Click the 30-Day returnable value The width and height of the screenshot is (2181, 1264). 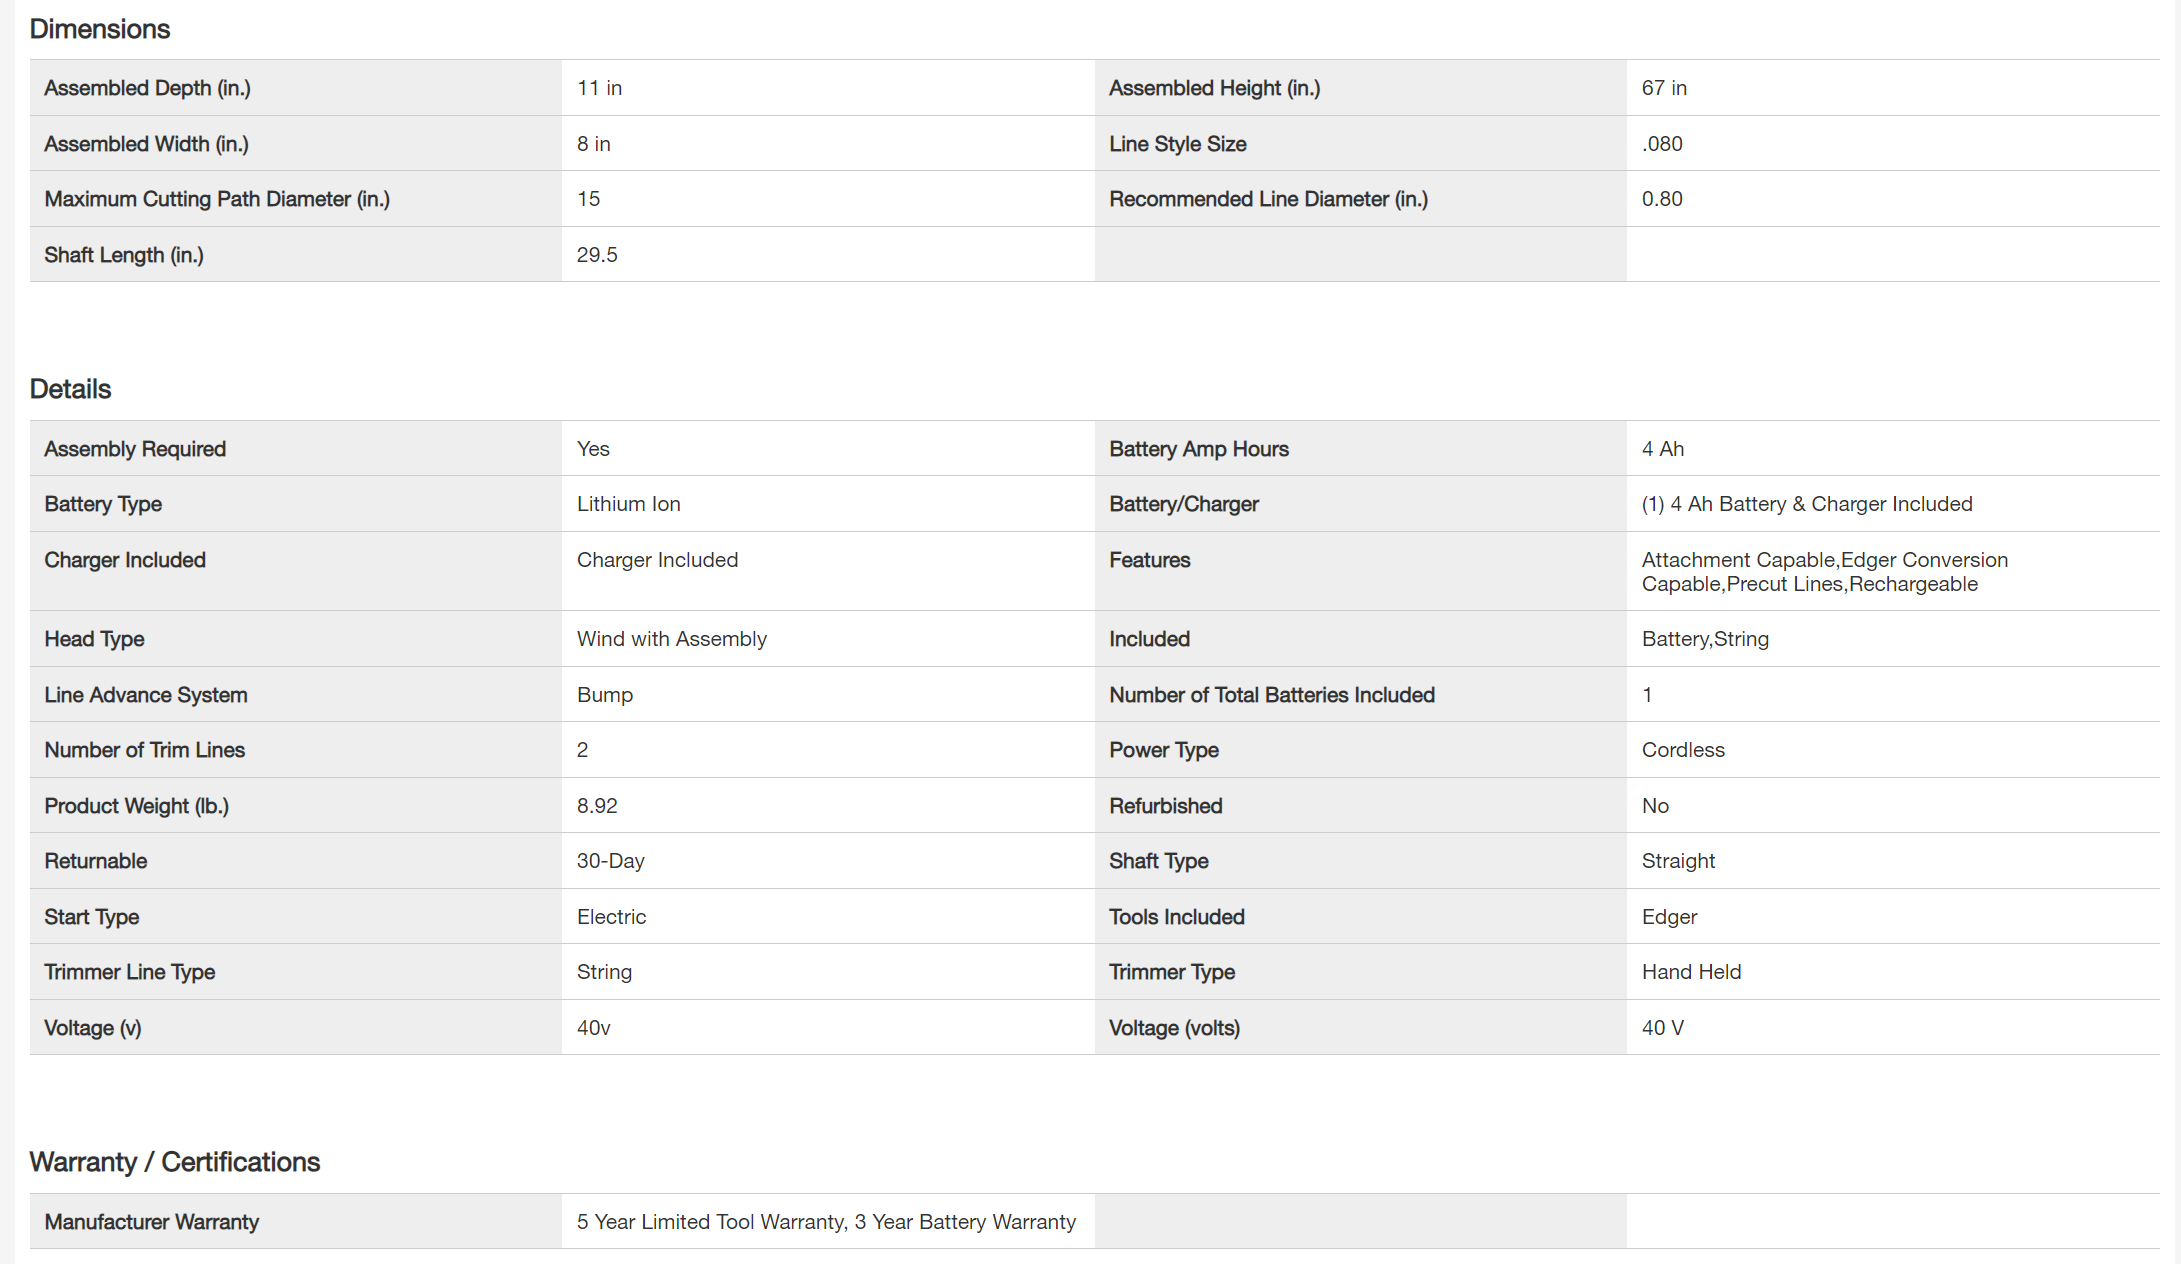pyautogui.click(x=610, y=861)
